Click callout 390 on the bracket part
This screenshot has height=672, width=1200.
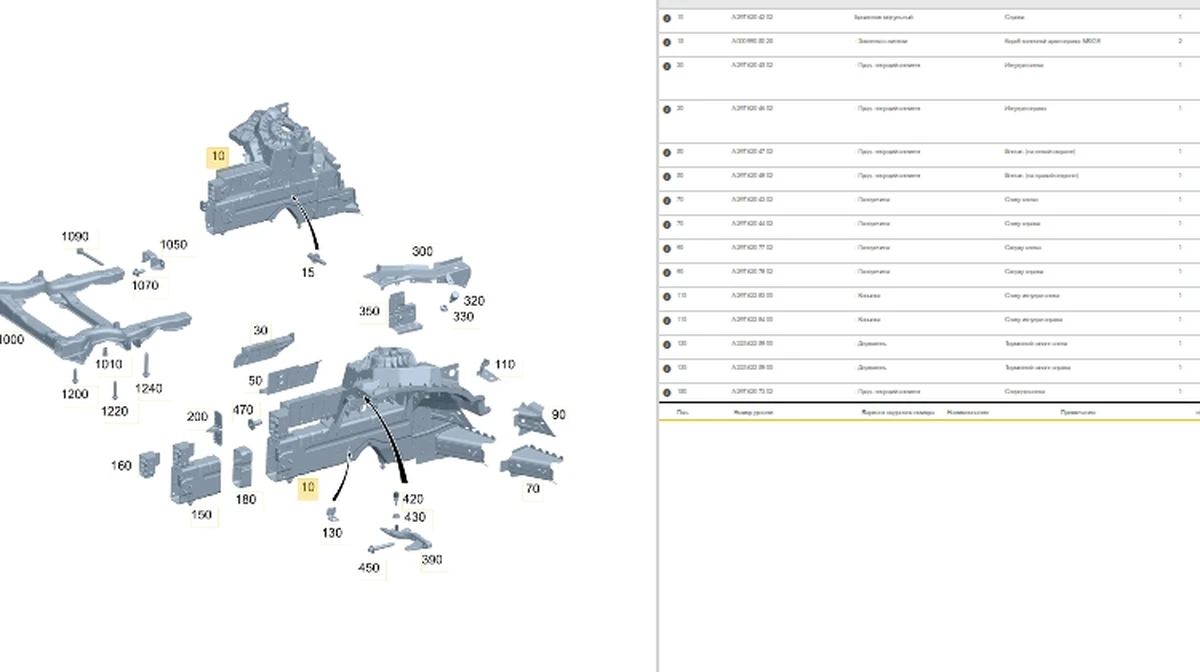coord(431,560)
